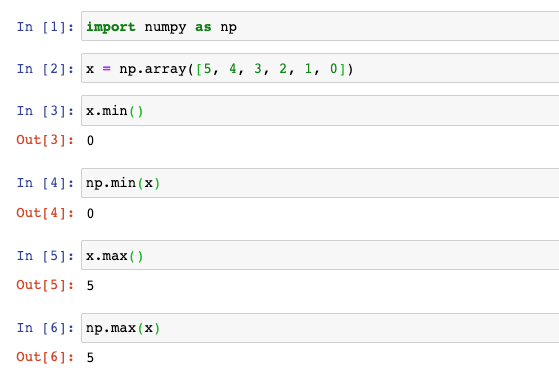Click output value 0 of Out[3]
This screenshot has width=559, height=370.
point(90,140)
